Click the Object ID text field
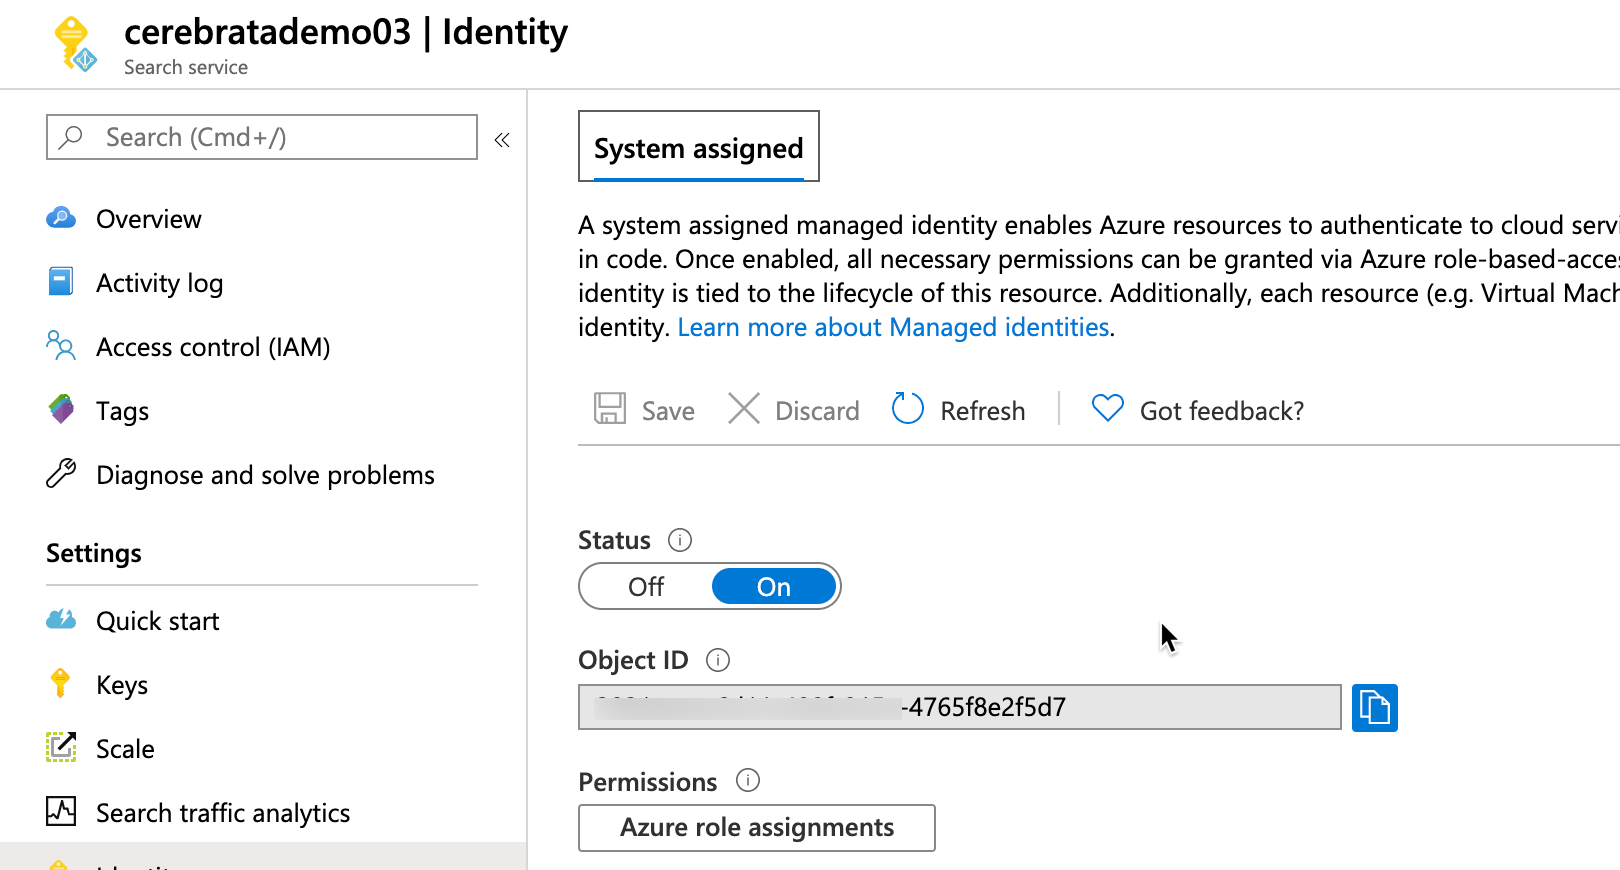 pos(958,708)
